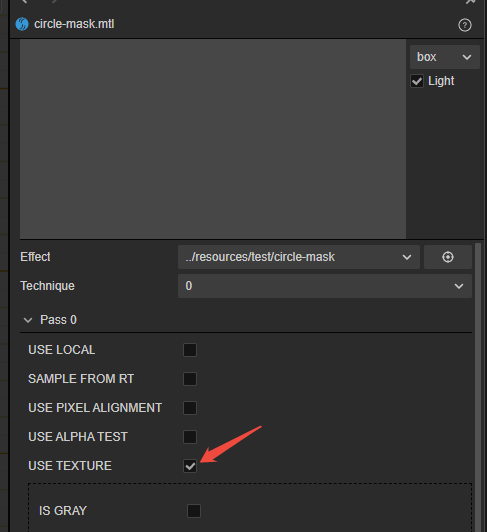Click the circle-mask.mtl material icon
This screenshot has width=487, height=532.
22,24
